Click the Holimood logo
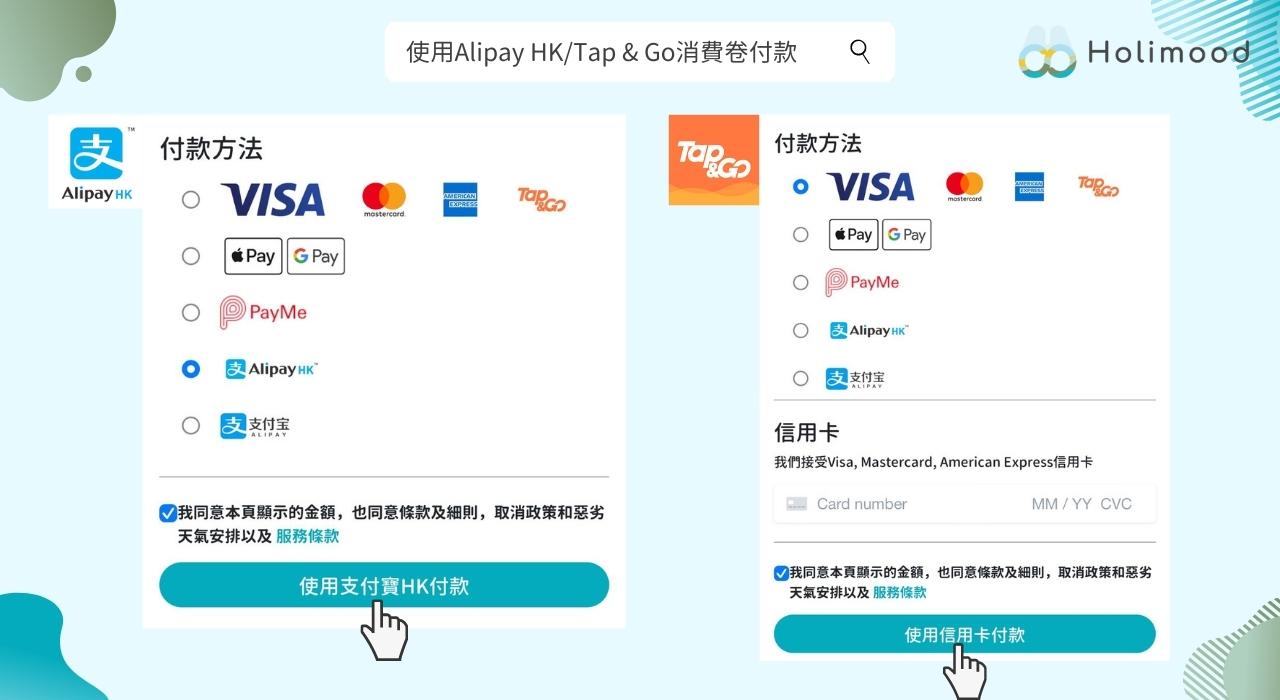The width and height of the screenshot is (1280, 700). [1135, 53]
